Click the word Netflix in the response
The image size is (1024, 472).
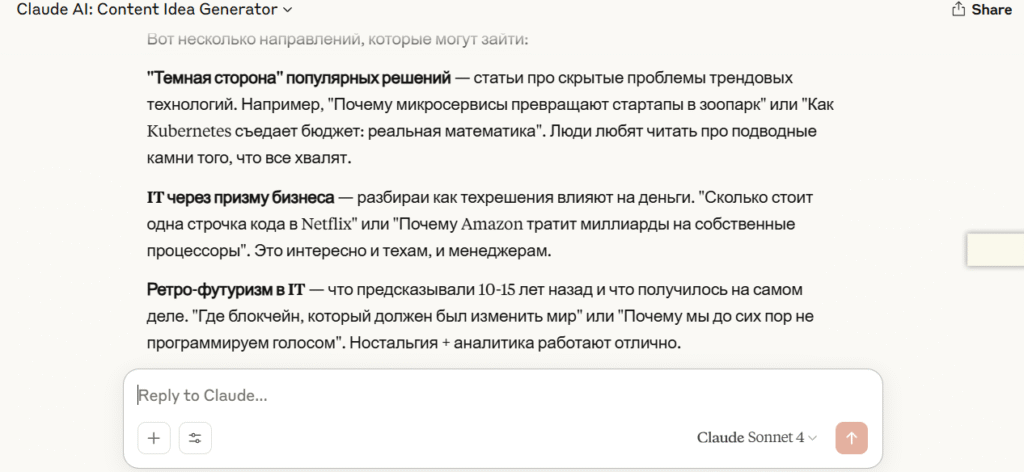[x=327, y=225]
